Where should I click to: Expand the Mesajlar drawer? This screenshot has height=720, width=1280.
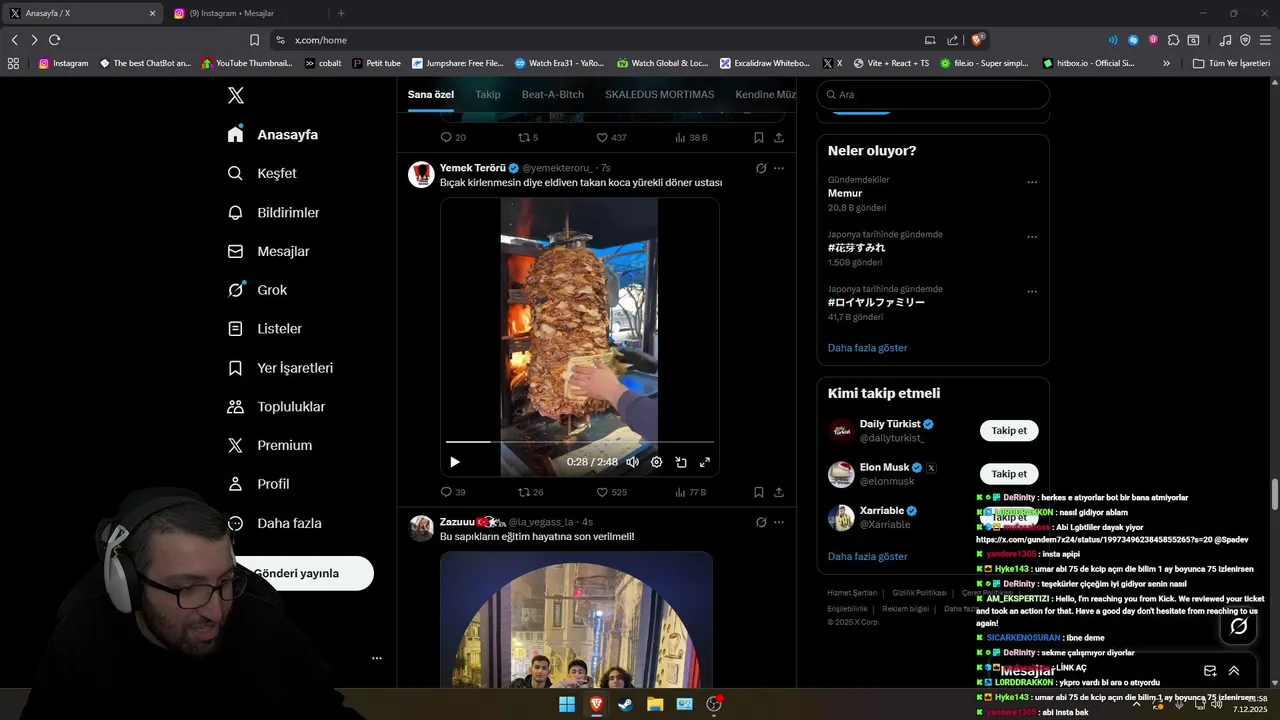1234,671
